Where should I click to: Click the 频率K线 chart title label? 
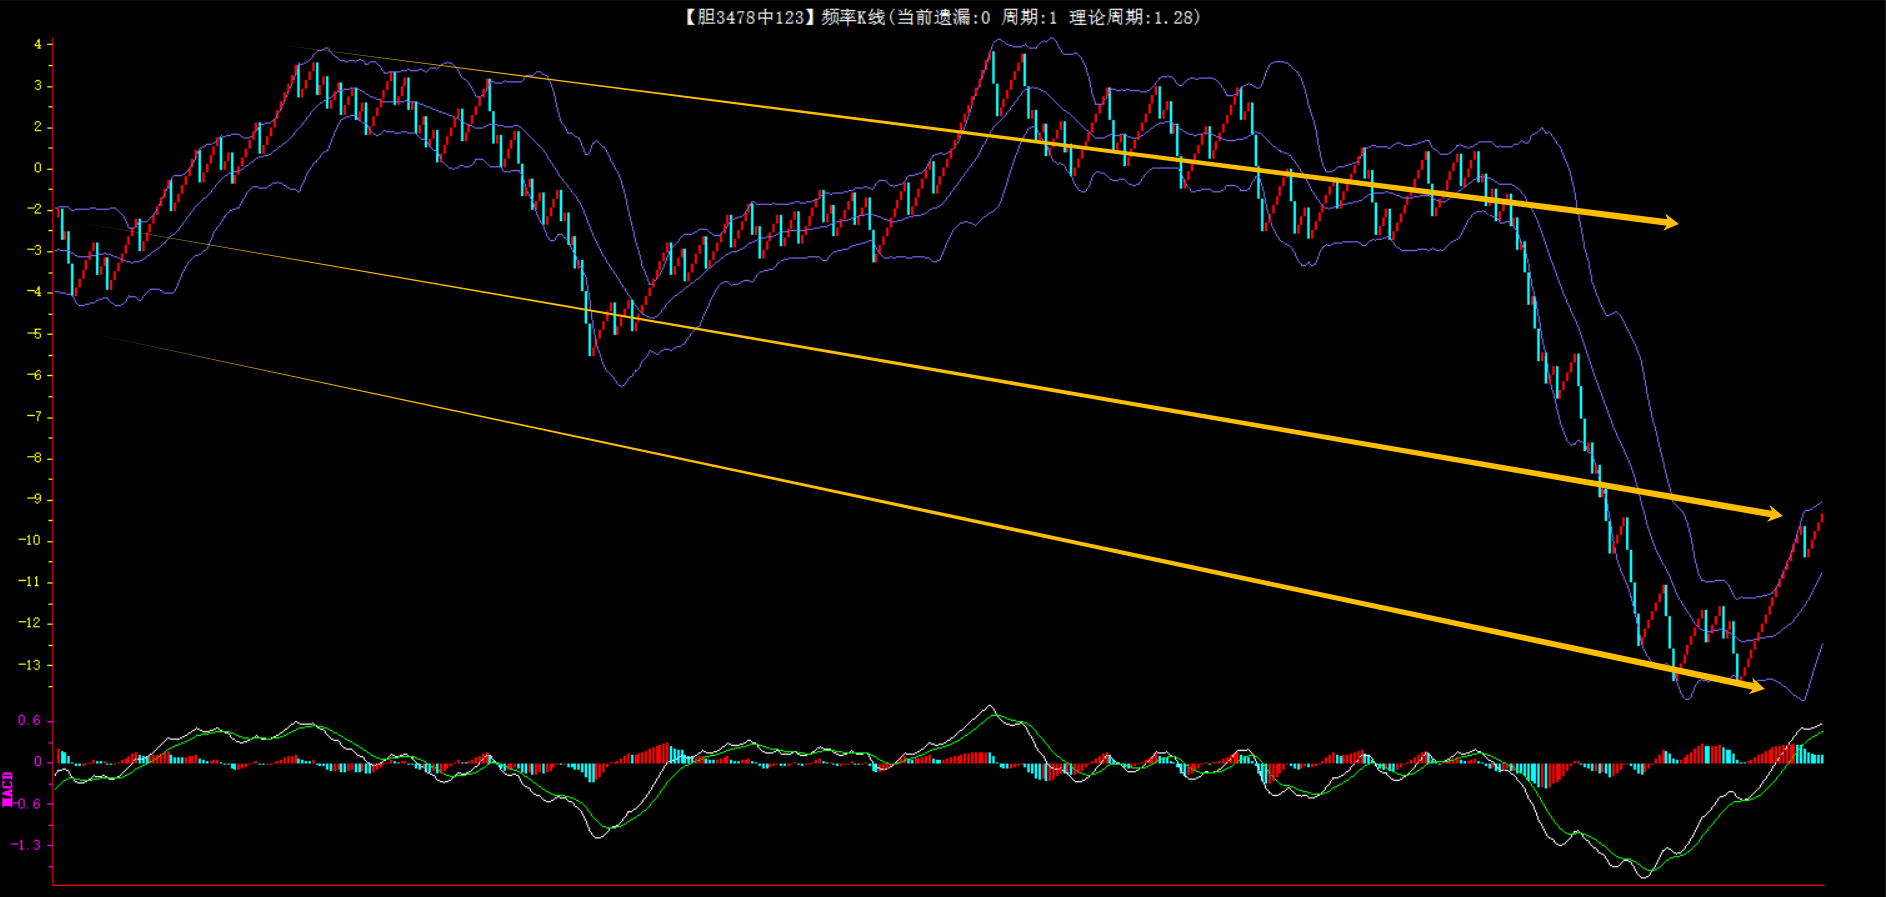point(853,17)
